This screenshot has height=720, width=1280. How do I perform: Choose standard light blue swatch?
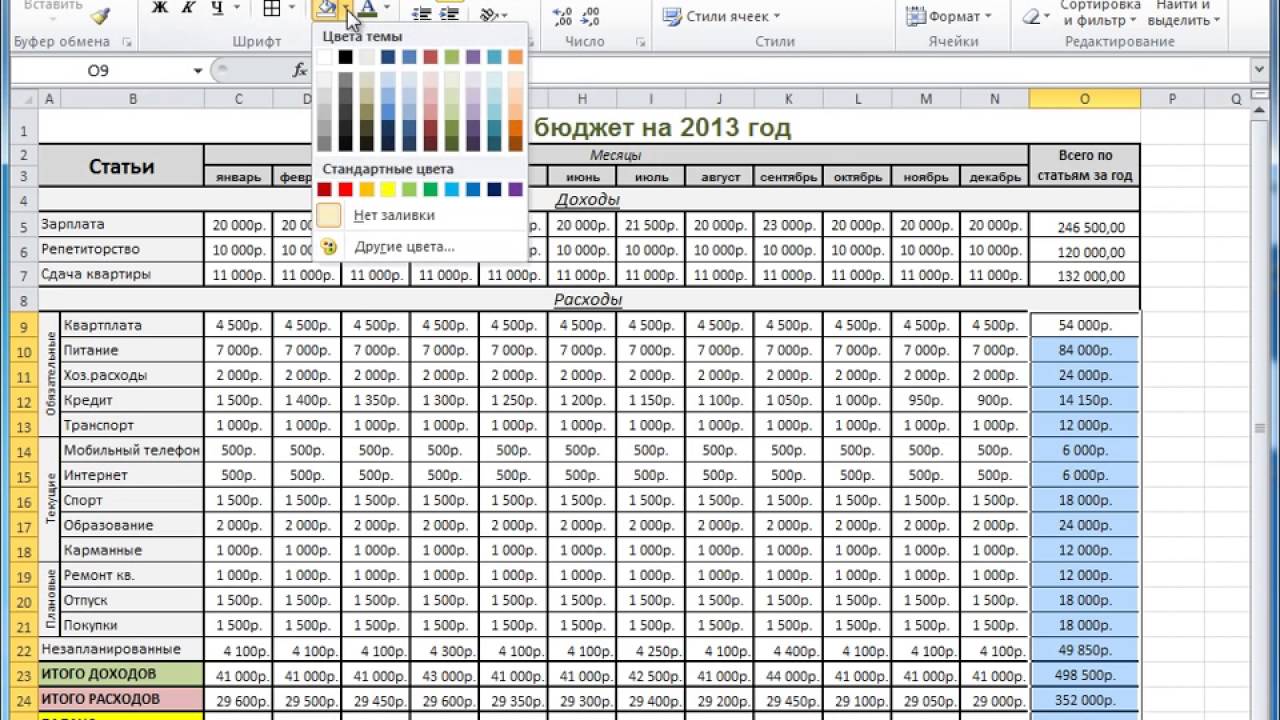pos(452,189)
